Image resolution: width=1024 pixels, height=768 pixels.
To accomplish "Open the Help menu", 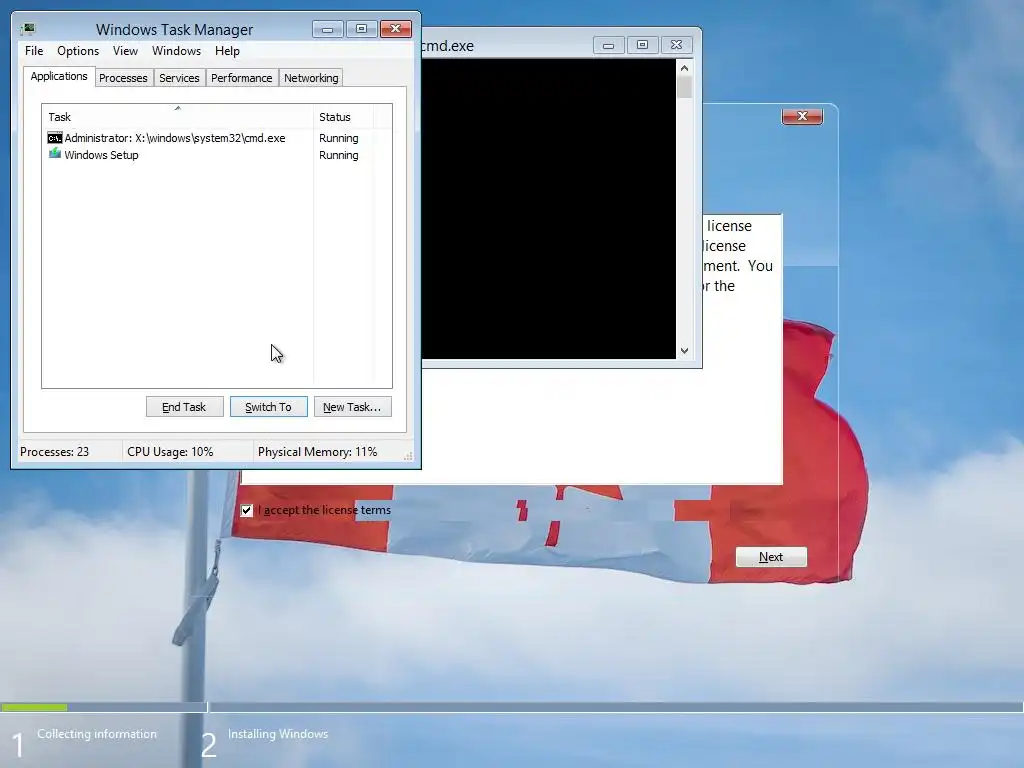I will pyautogui.click(x=227, y=51).
